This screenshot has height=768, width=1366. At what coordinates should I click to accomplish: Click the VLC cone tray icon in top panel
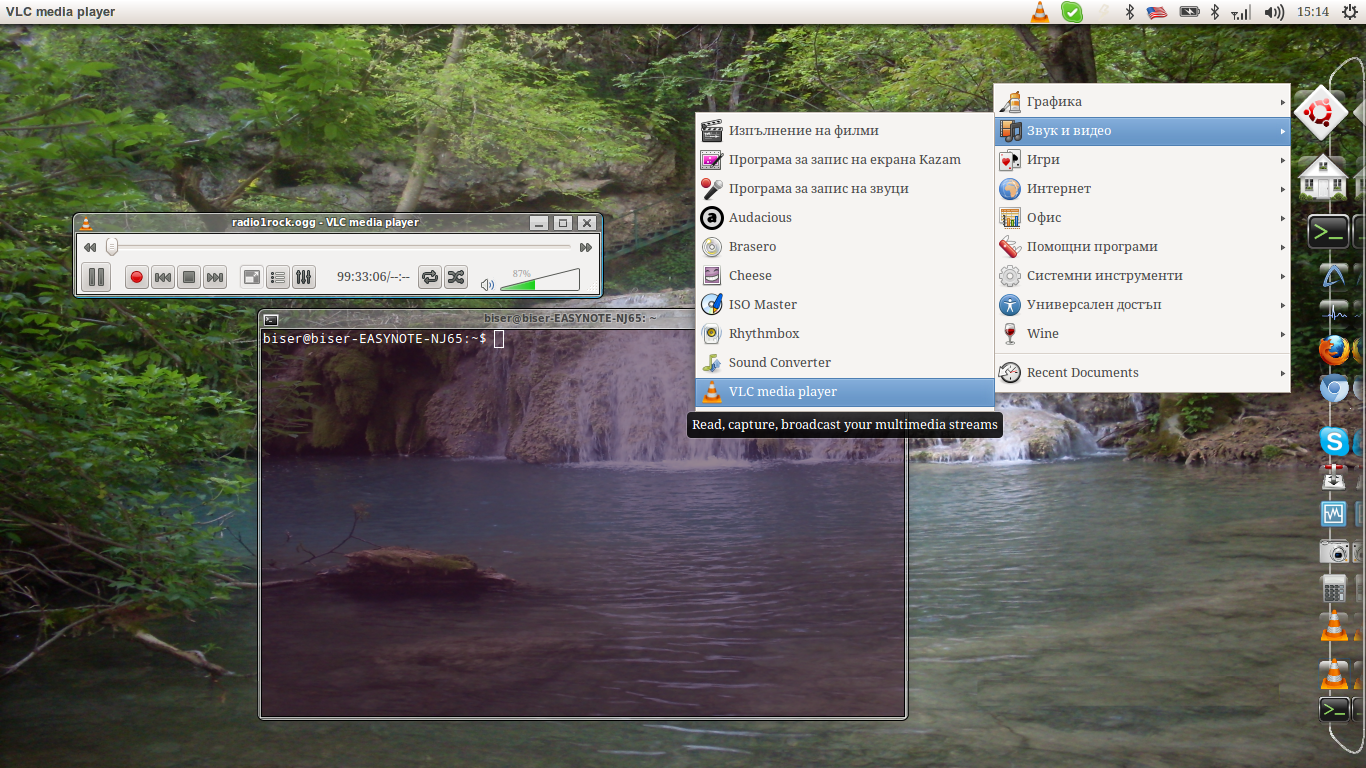click(1040, 12)
